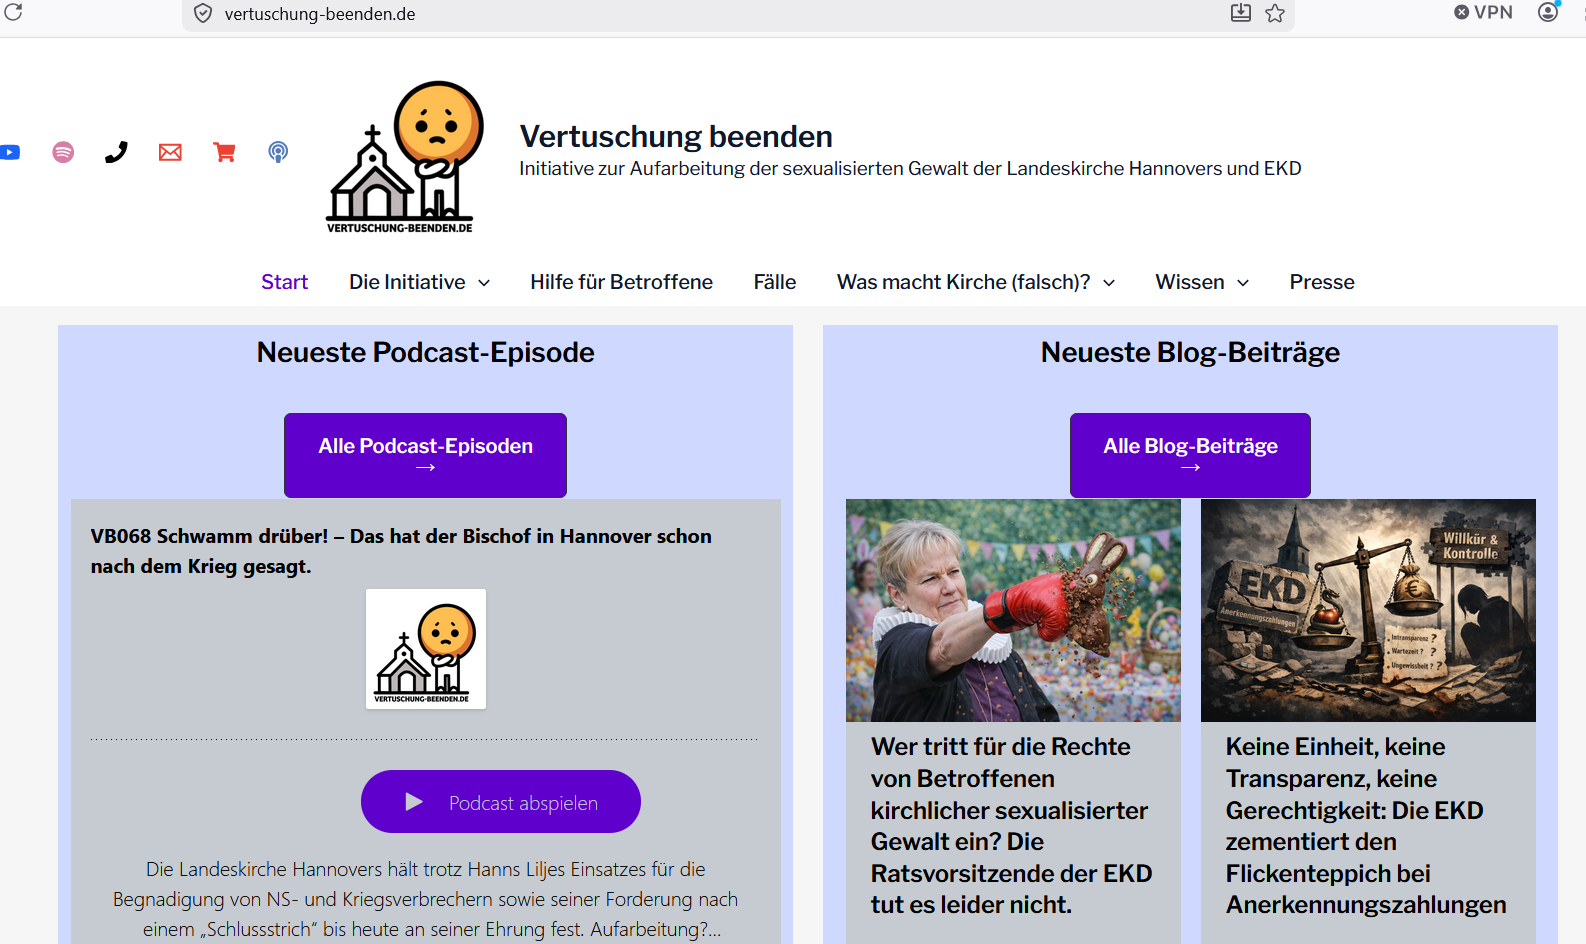The width and height of the screenshot is (1586, 944).
Task: Click the Alle Podcast-Episoden button
Action: click(x=425, y=455)
